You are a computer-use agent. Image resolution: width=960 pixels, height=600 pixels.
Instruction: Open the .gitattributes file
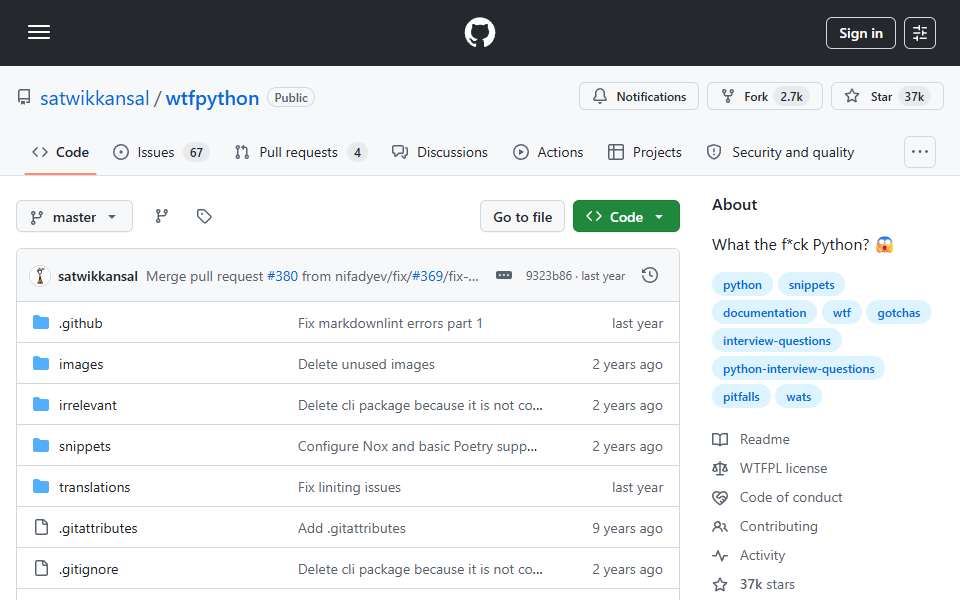[98, 528]
